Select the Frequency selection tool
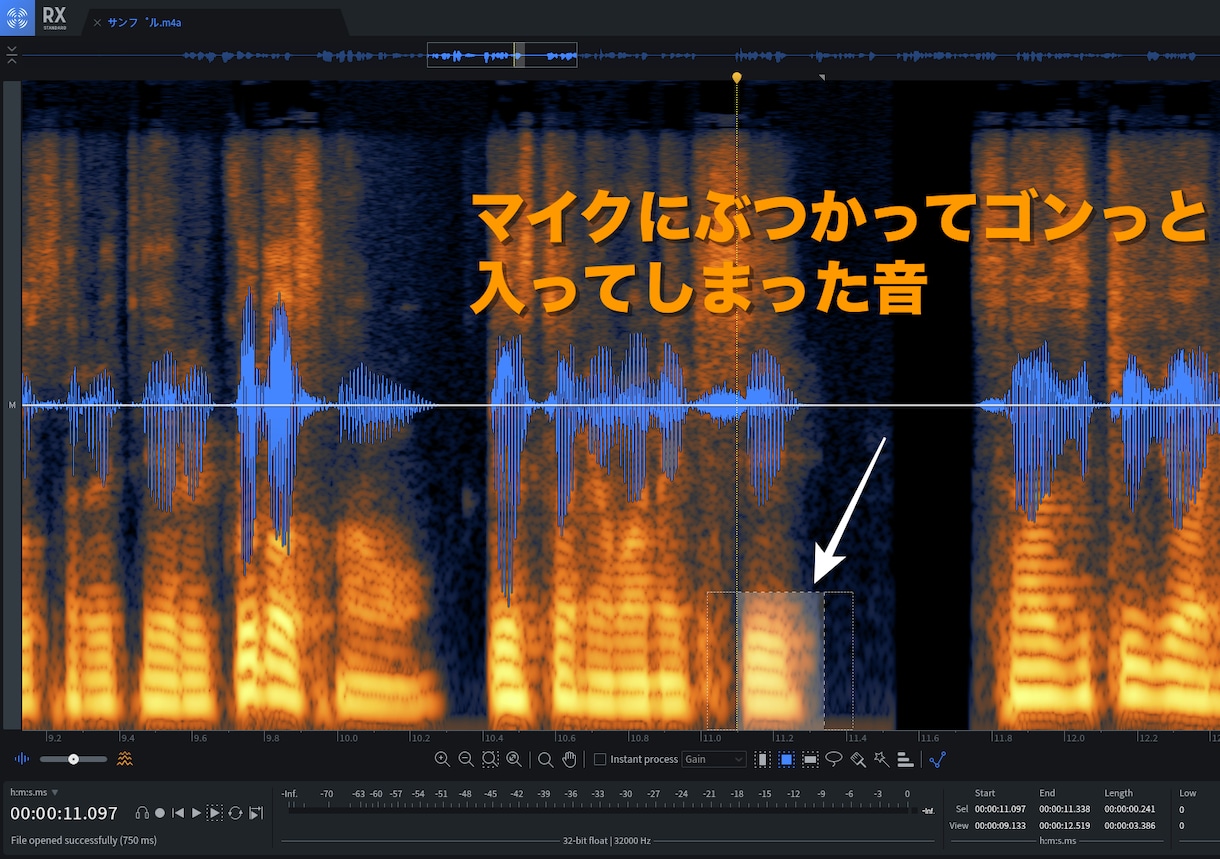This screenshot has width=1220, height=859. tap(810, 759)
